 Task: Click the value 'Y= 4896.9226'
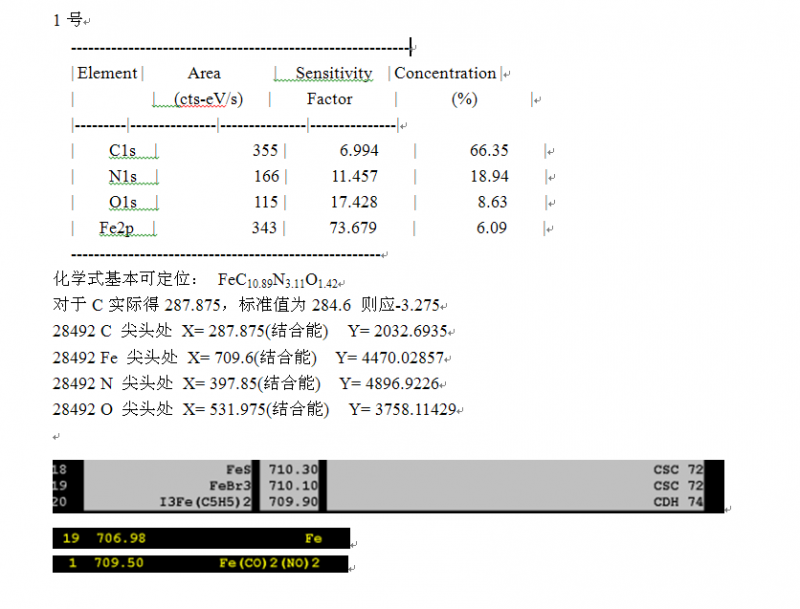pyautogui.click(x=390, y=384)
